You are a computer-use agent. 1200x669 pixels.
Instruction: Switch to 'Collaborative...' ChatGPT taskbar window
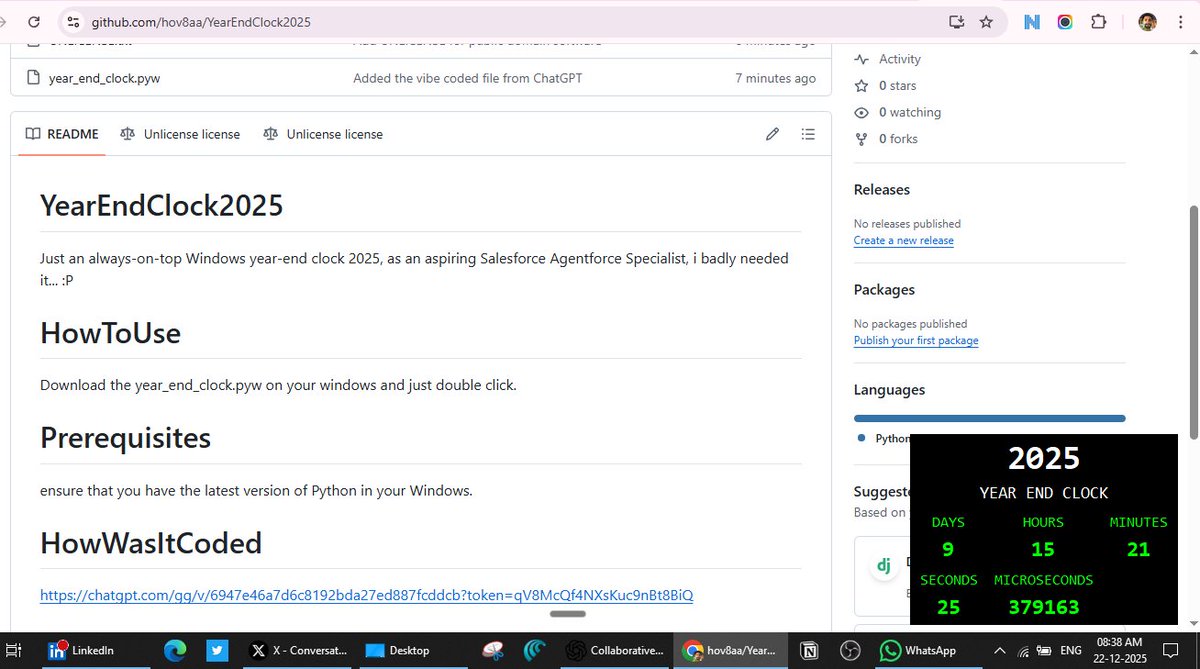tap(614, 650)
